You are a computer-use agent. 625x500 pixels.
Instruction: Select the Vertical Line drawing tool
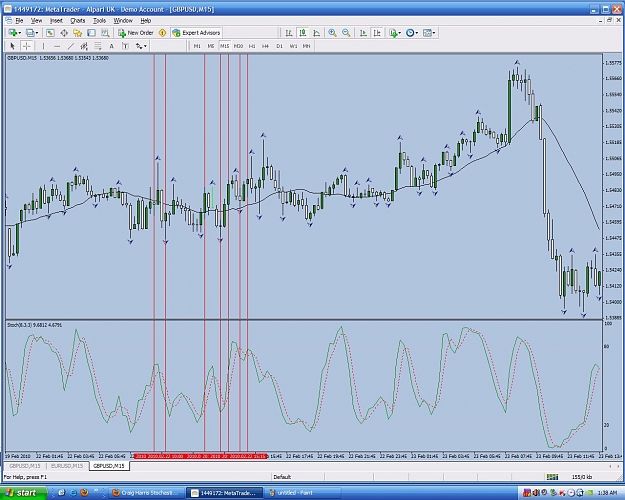43,46
